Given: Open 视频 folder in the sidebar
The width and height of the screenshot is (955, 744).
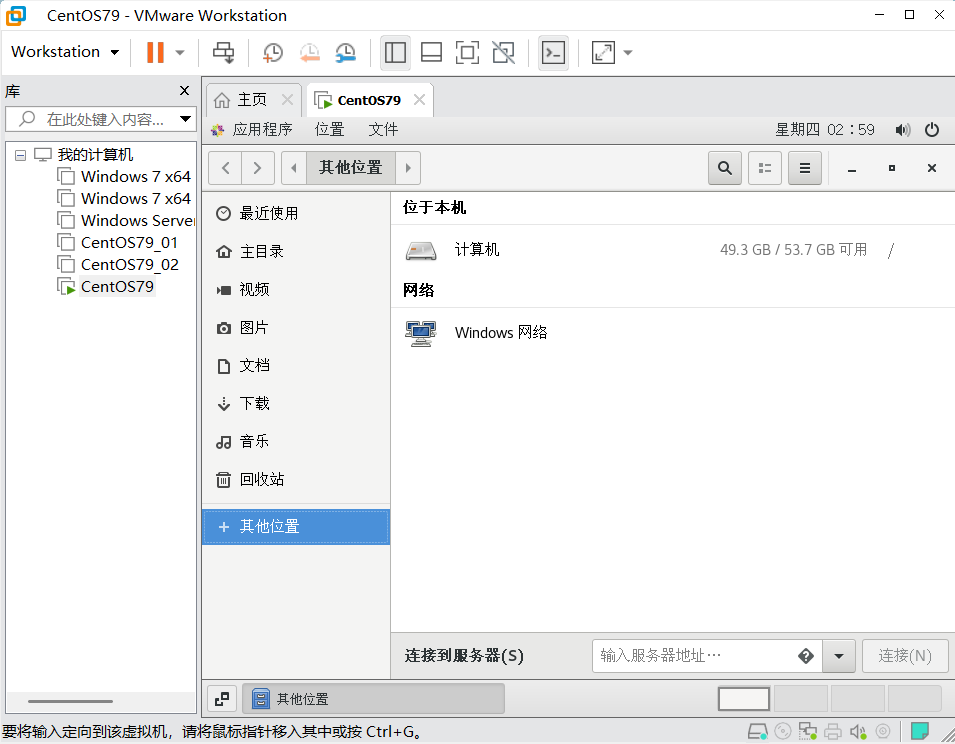Looking at the screenshot, I should point(296,289).
